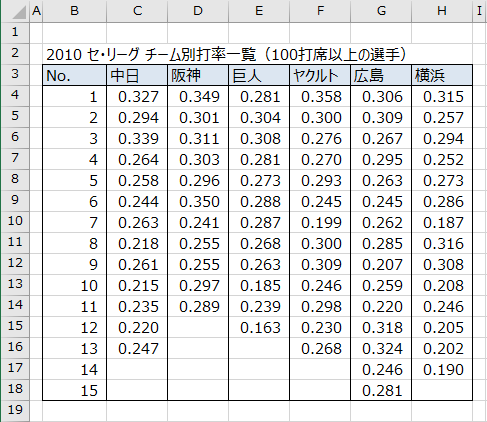Click the No. header cell

coord(75,75)
